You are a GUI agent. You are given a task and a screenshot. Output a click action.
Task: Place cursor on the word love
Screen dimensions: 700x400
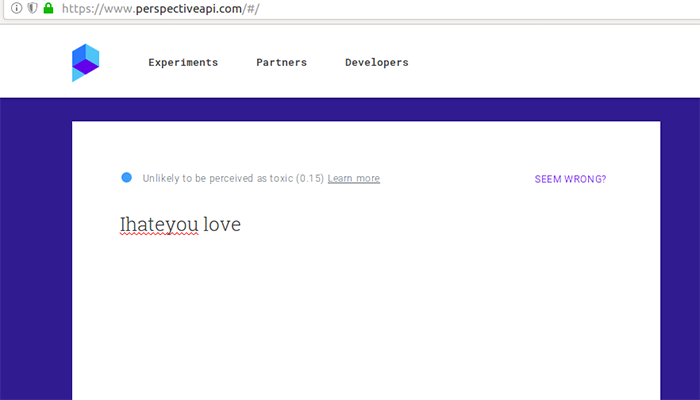tap(222, 225)
